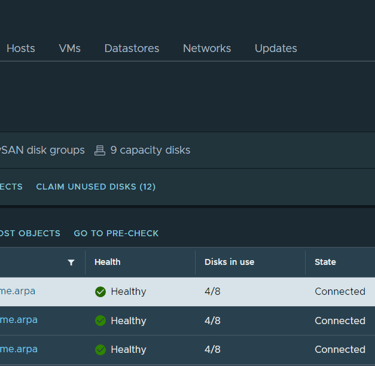Open the third me.arpa host link
The height and width of the screenshot is (366, 375).
19,349
